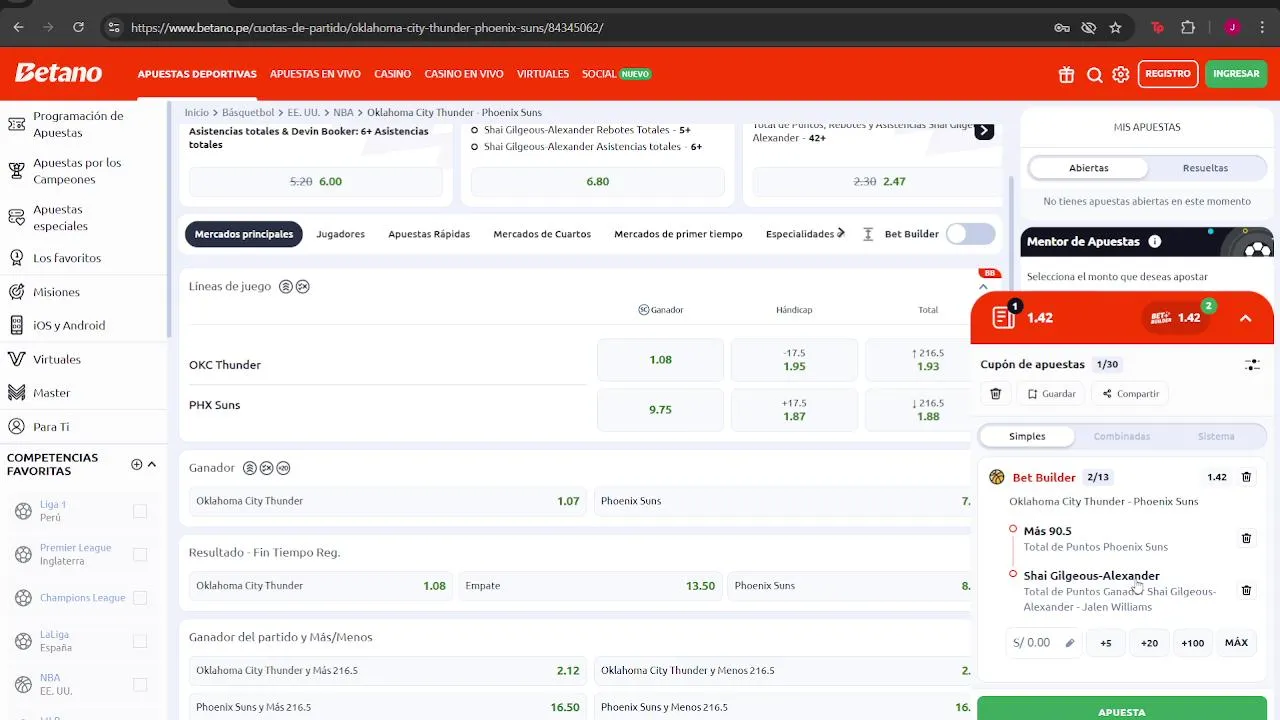Open bet slip settings sliders icon
Viewport: 1280px width, 720px height.
1252,365
